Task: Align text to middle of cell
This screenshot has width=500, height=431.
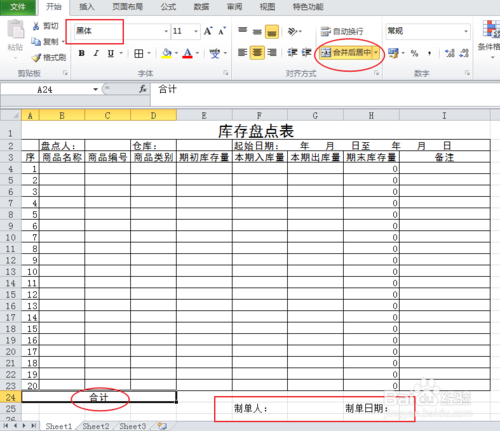Action: click(x=257, y=32)
